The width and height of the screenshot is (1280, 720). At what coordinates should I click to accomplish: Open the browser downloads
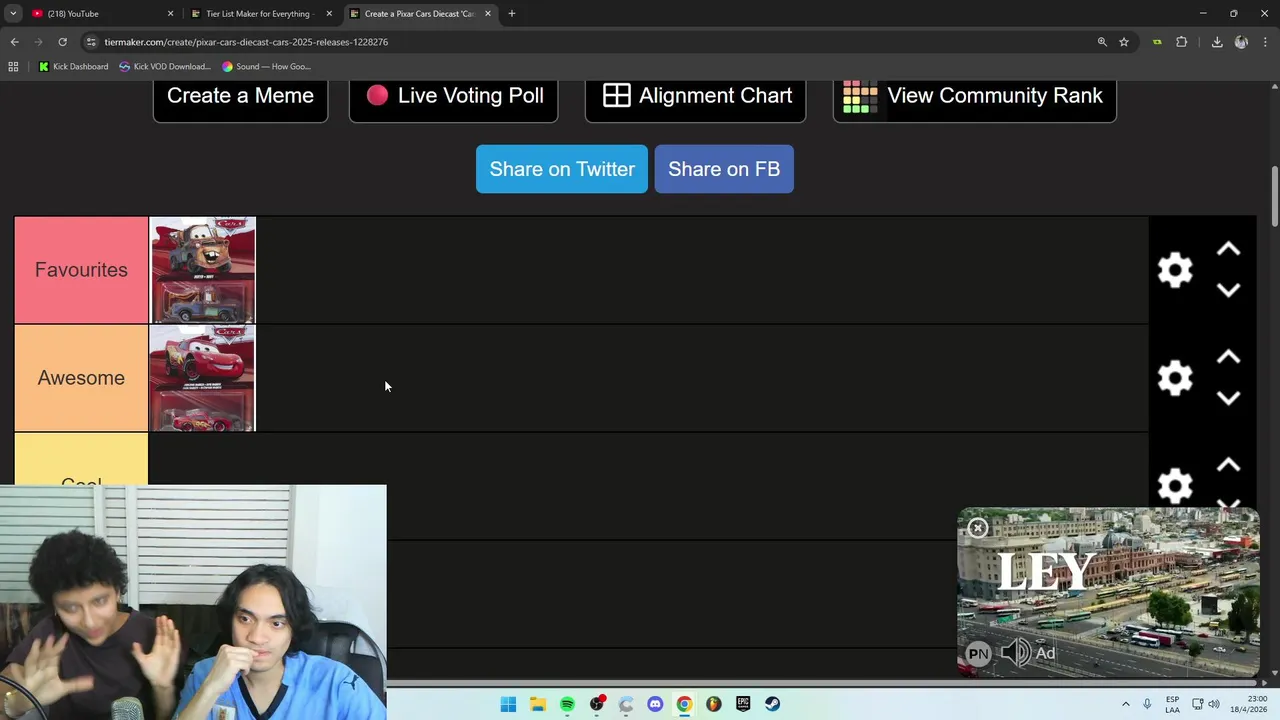coord(1217,42)
